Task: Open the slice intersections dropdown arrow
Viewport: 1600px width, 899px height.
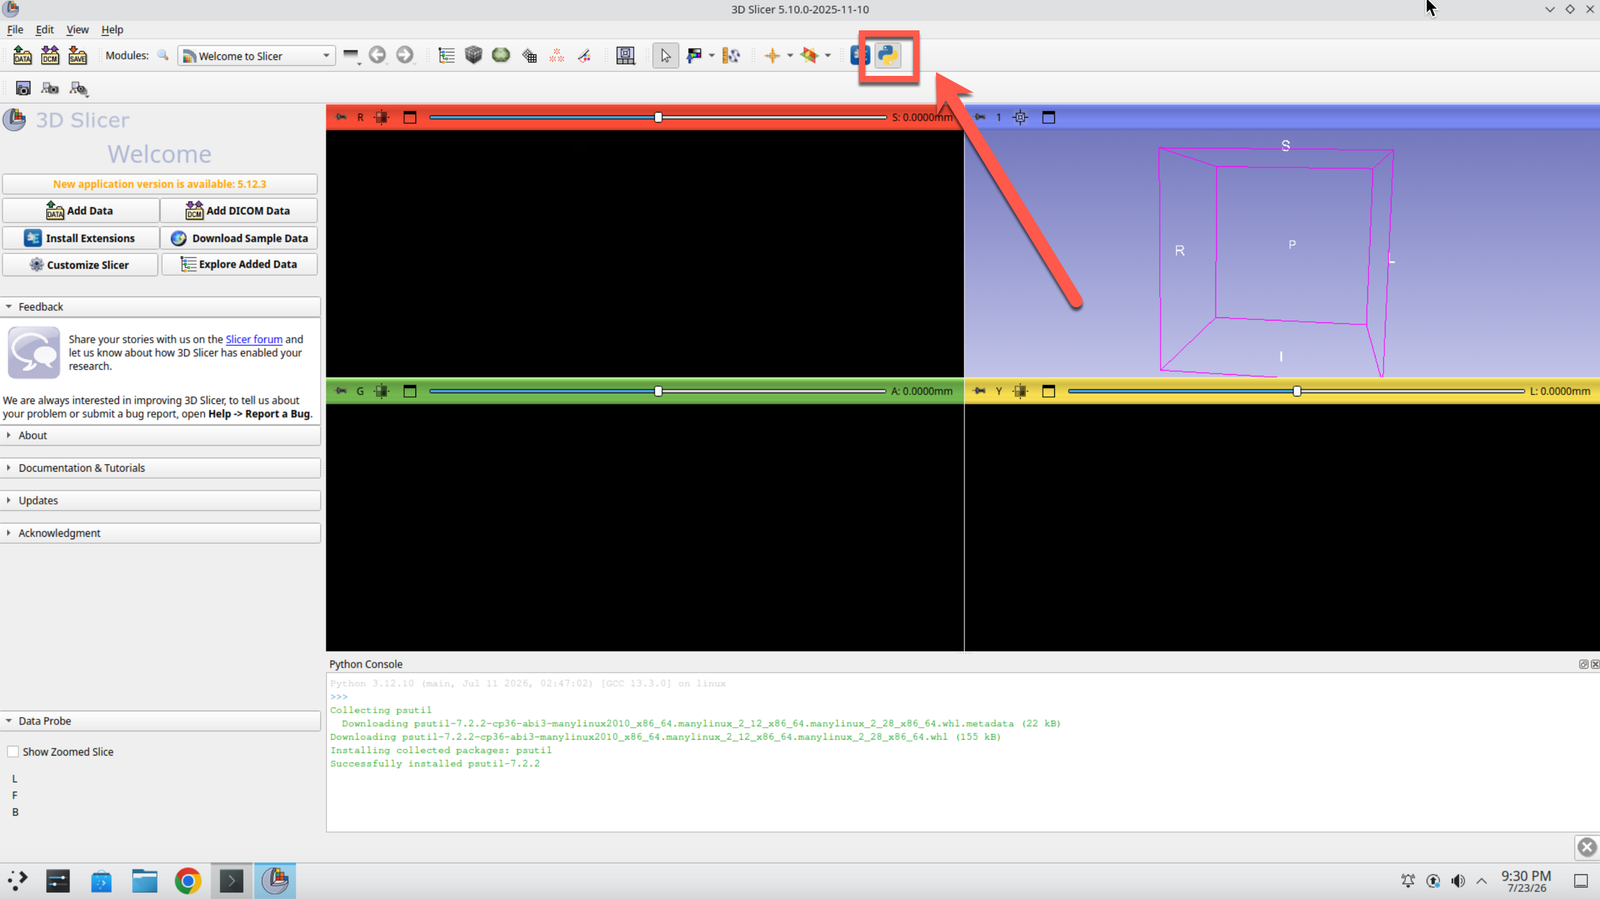Action: point(827,56)
